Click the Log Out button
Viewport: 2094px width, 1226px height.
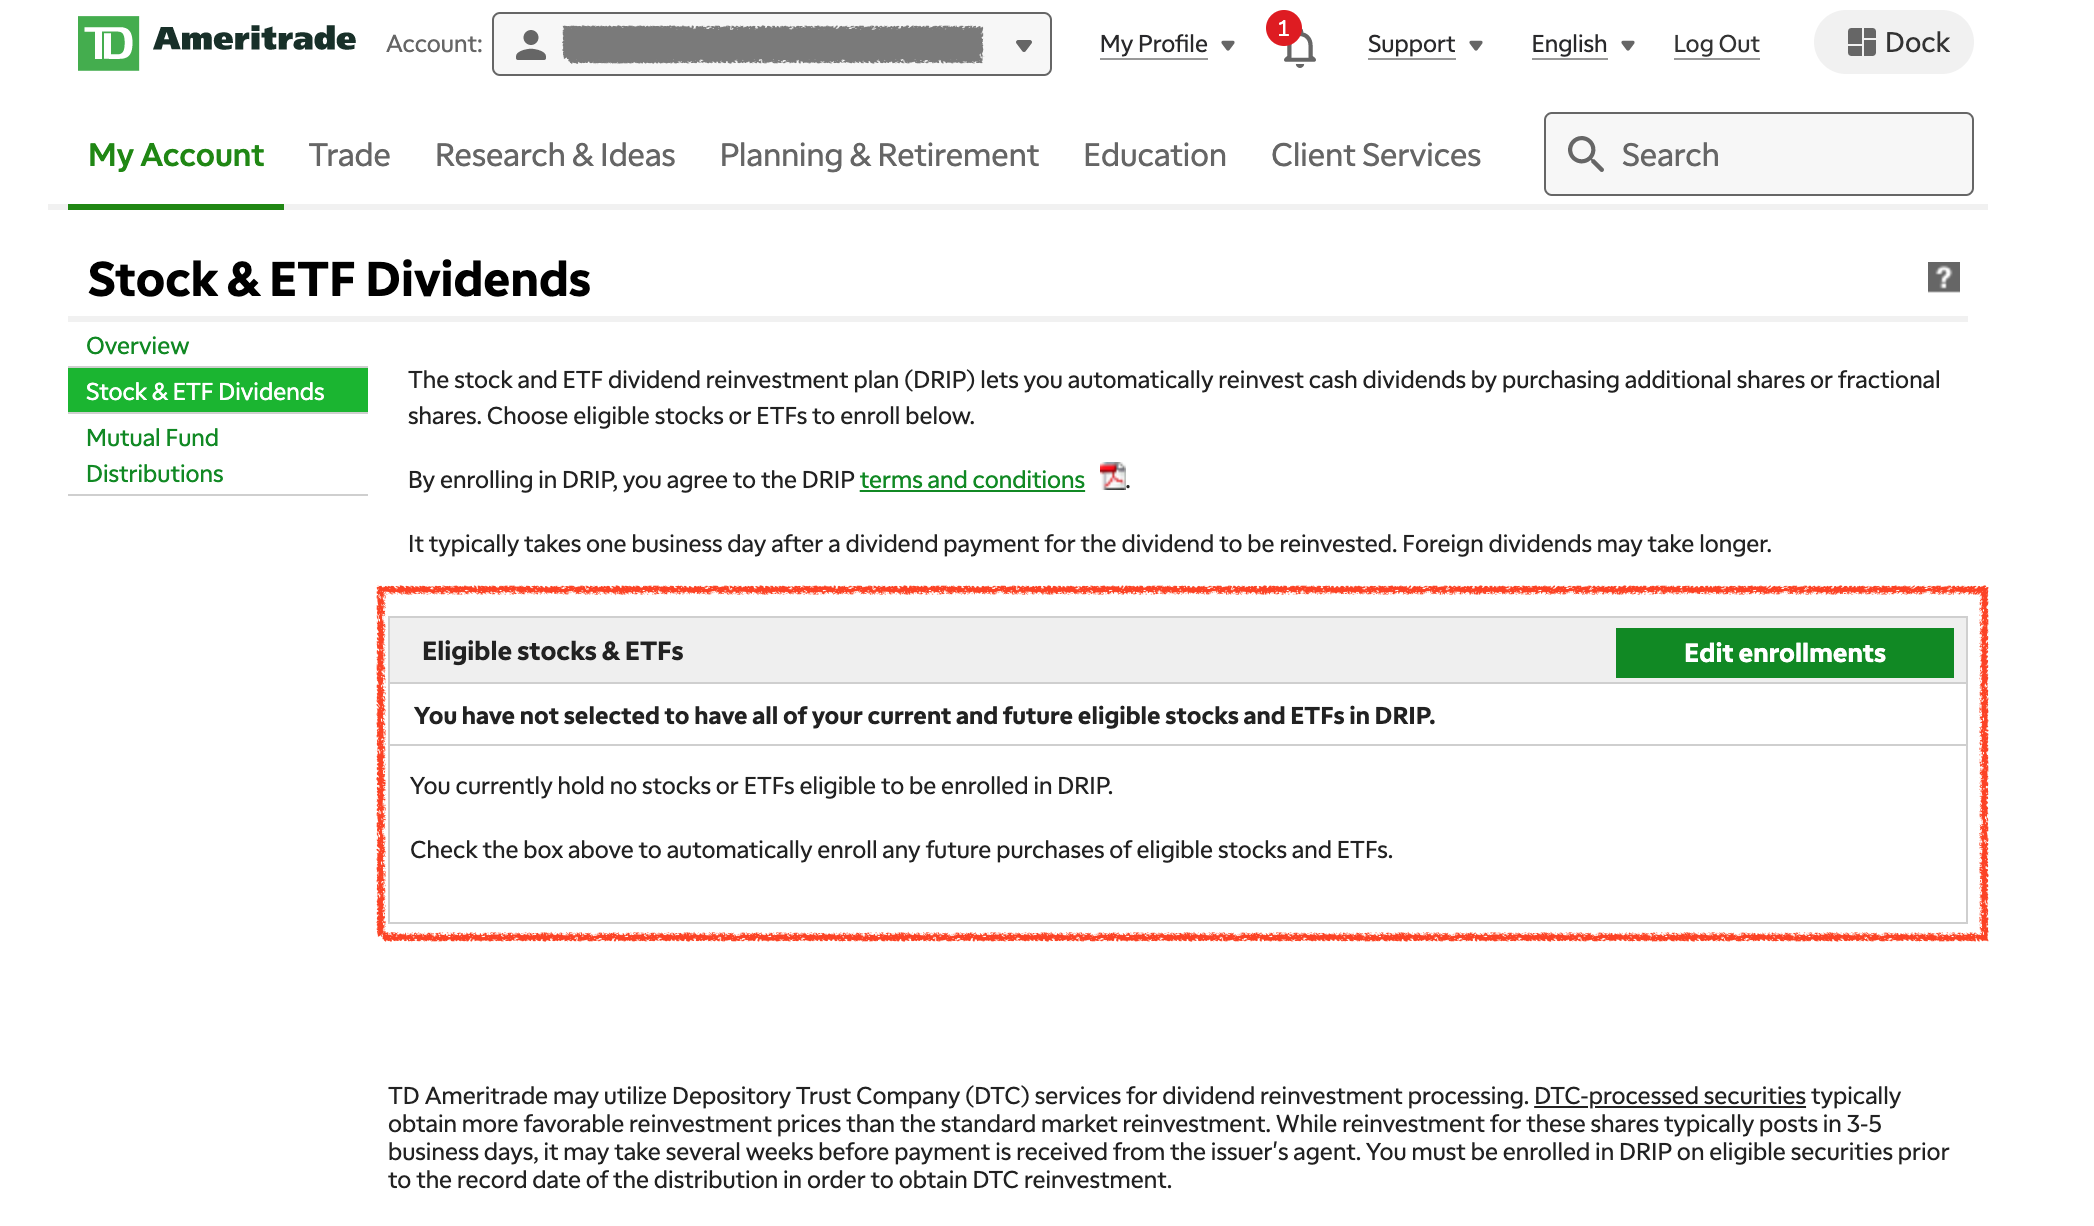[1716, 42]
